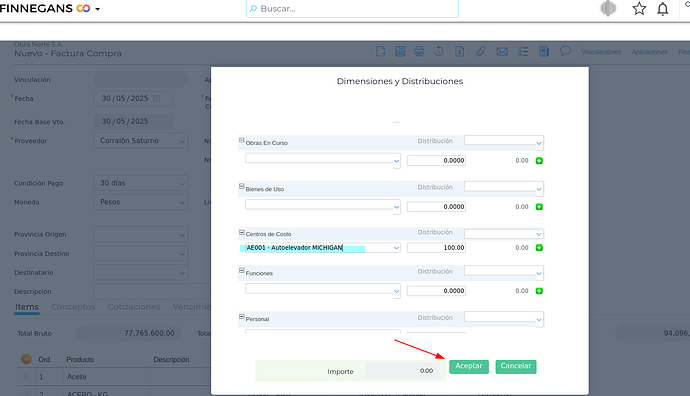Click the Aceite product cell

(x=107, y=377)
